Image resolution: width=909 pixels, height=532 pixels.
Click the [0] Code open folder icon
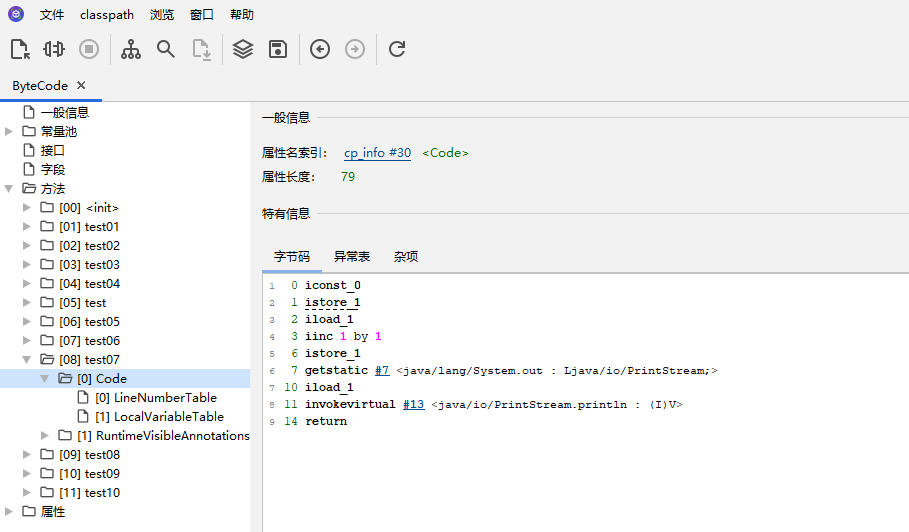pos(65,378)
